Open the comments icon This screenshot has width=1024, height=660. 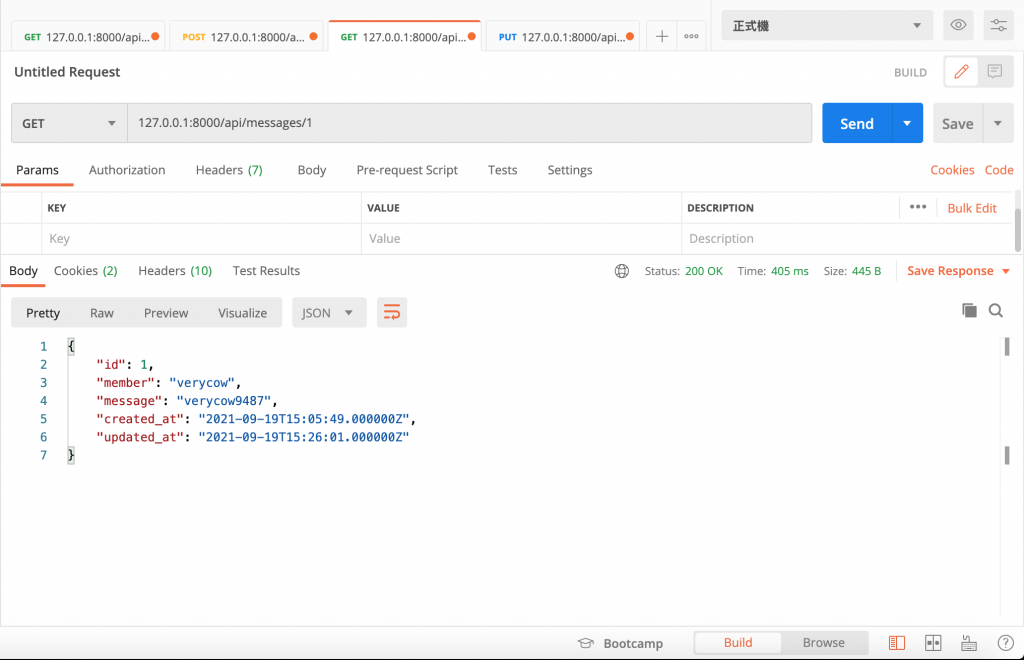995,71
